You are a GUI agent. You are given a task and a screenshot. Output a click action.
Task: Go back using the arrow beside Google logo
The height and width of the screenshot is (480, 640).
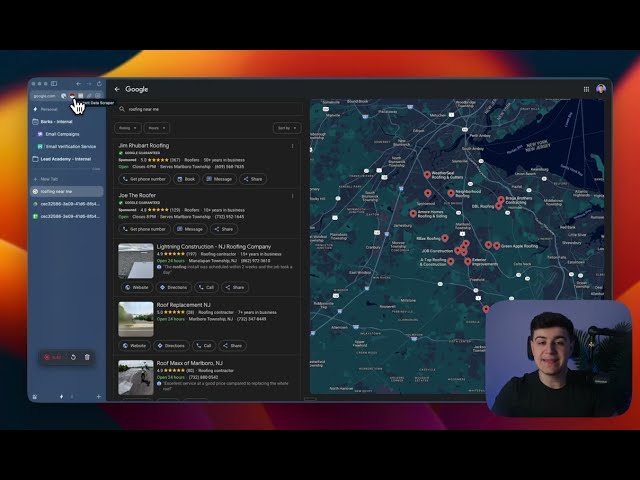[117, 89]
